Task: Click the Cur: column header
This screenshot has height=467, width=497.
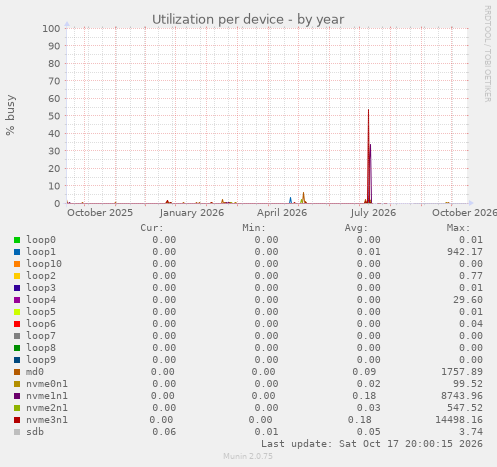Action: point(152,228)
